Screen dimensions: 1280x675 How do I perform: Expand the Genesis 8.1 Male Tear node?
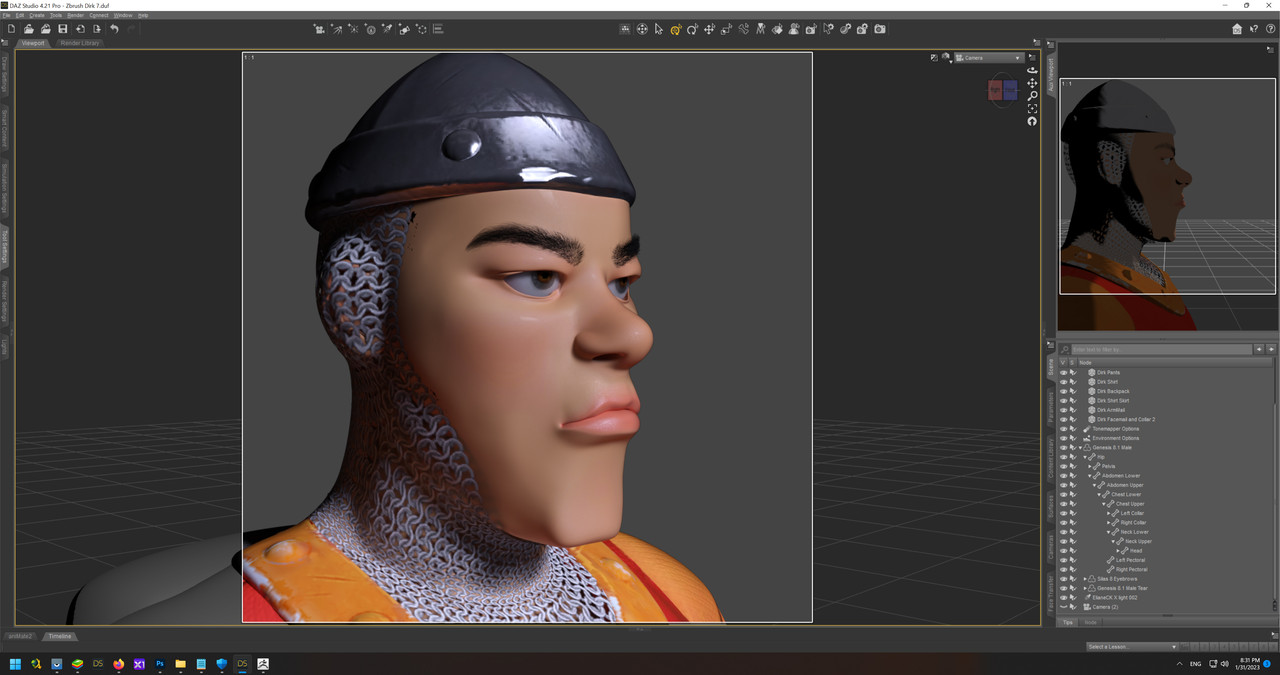[1085, 588]
